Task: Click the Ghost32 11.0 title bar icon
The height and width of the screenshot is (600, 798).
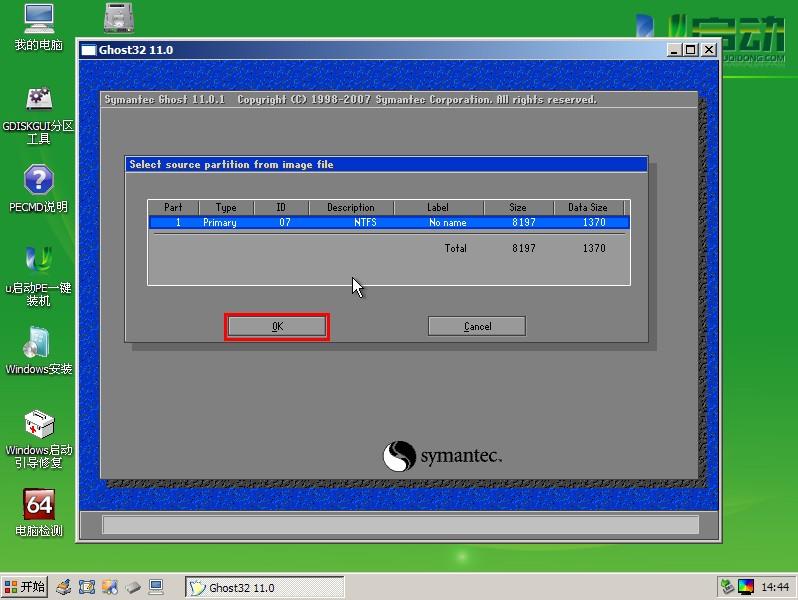Action: pos(88,50)
